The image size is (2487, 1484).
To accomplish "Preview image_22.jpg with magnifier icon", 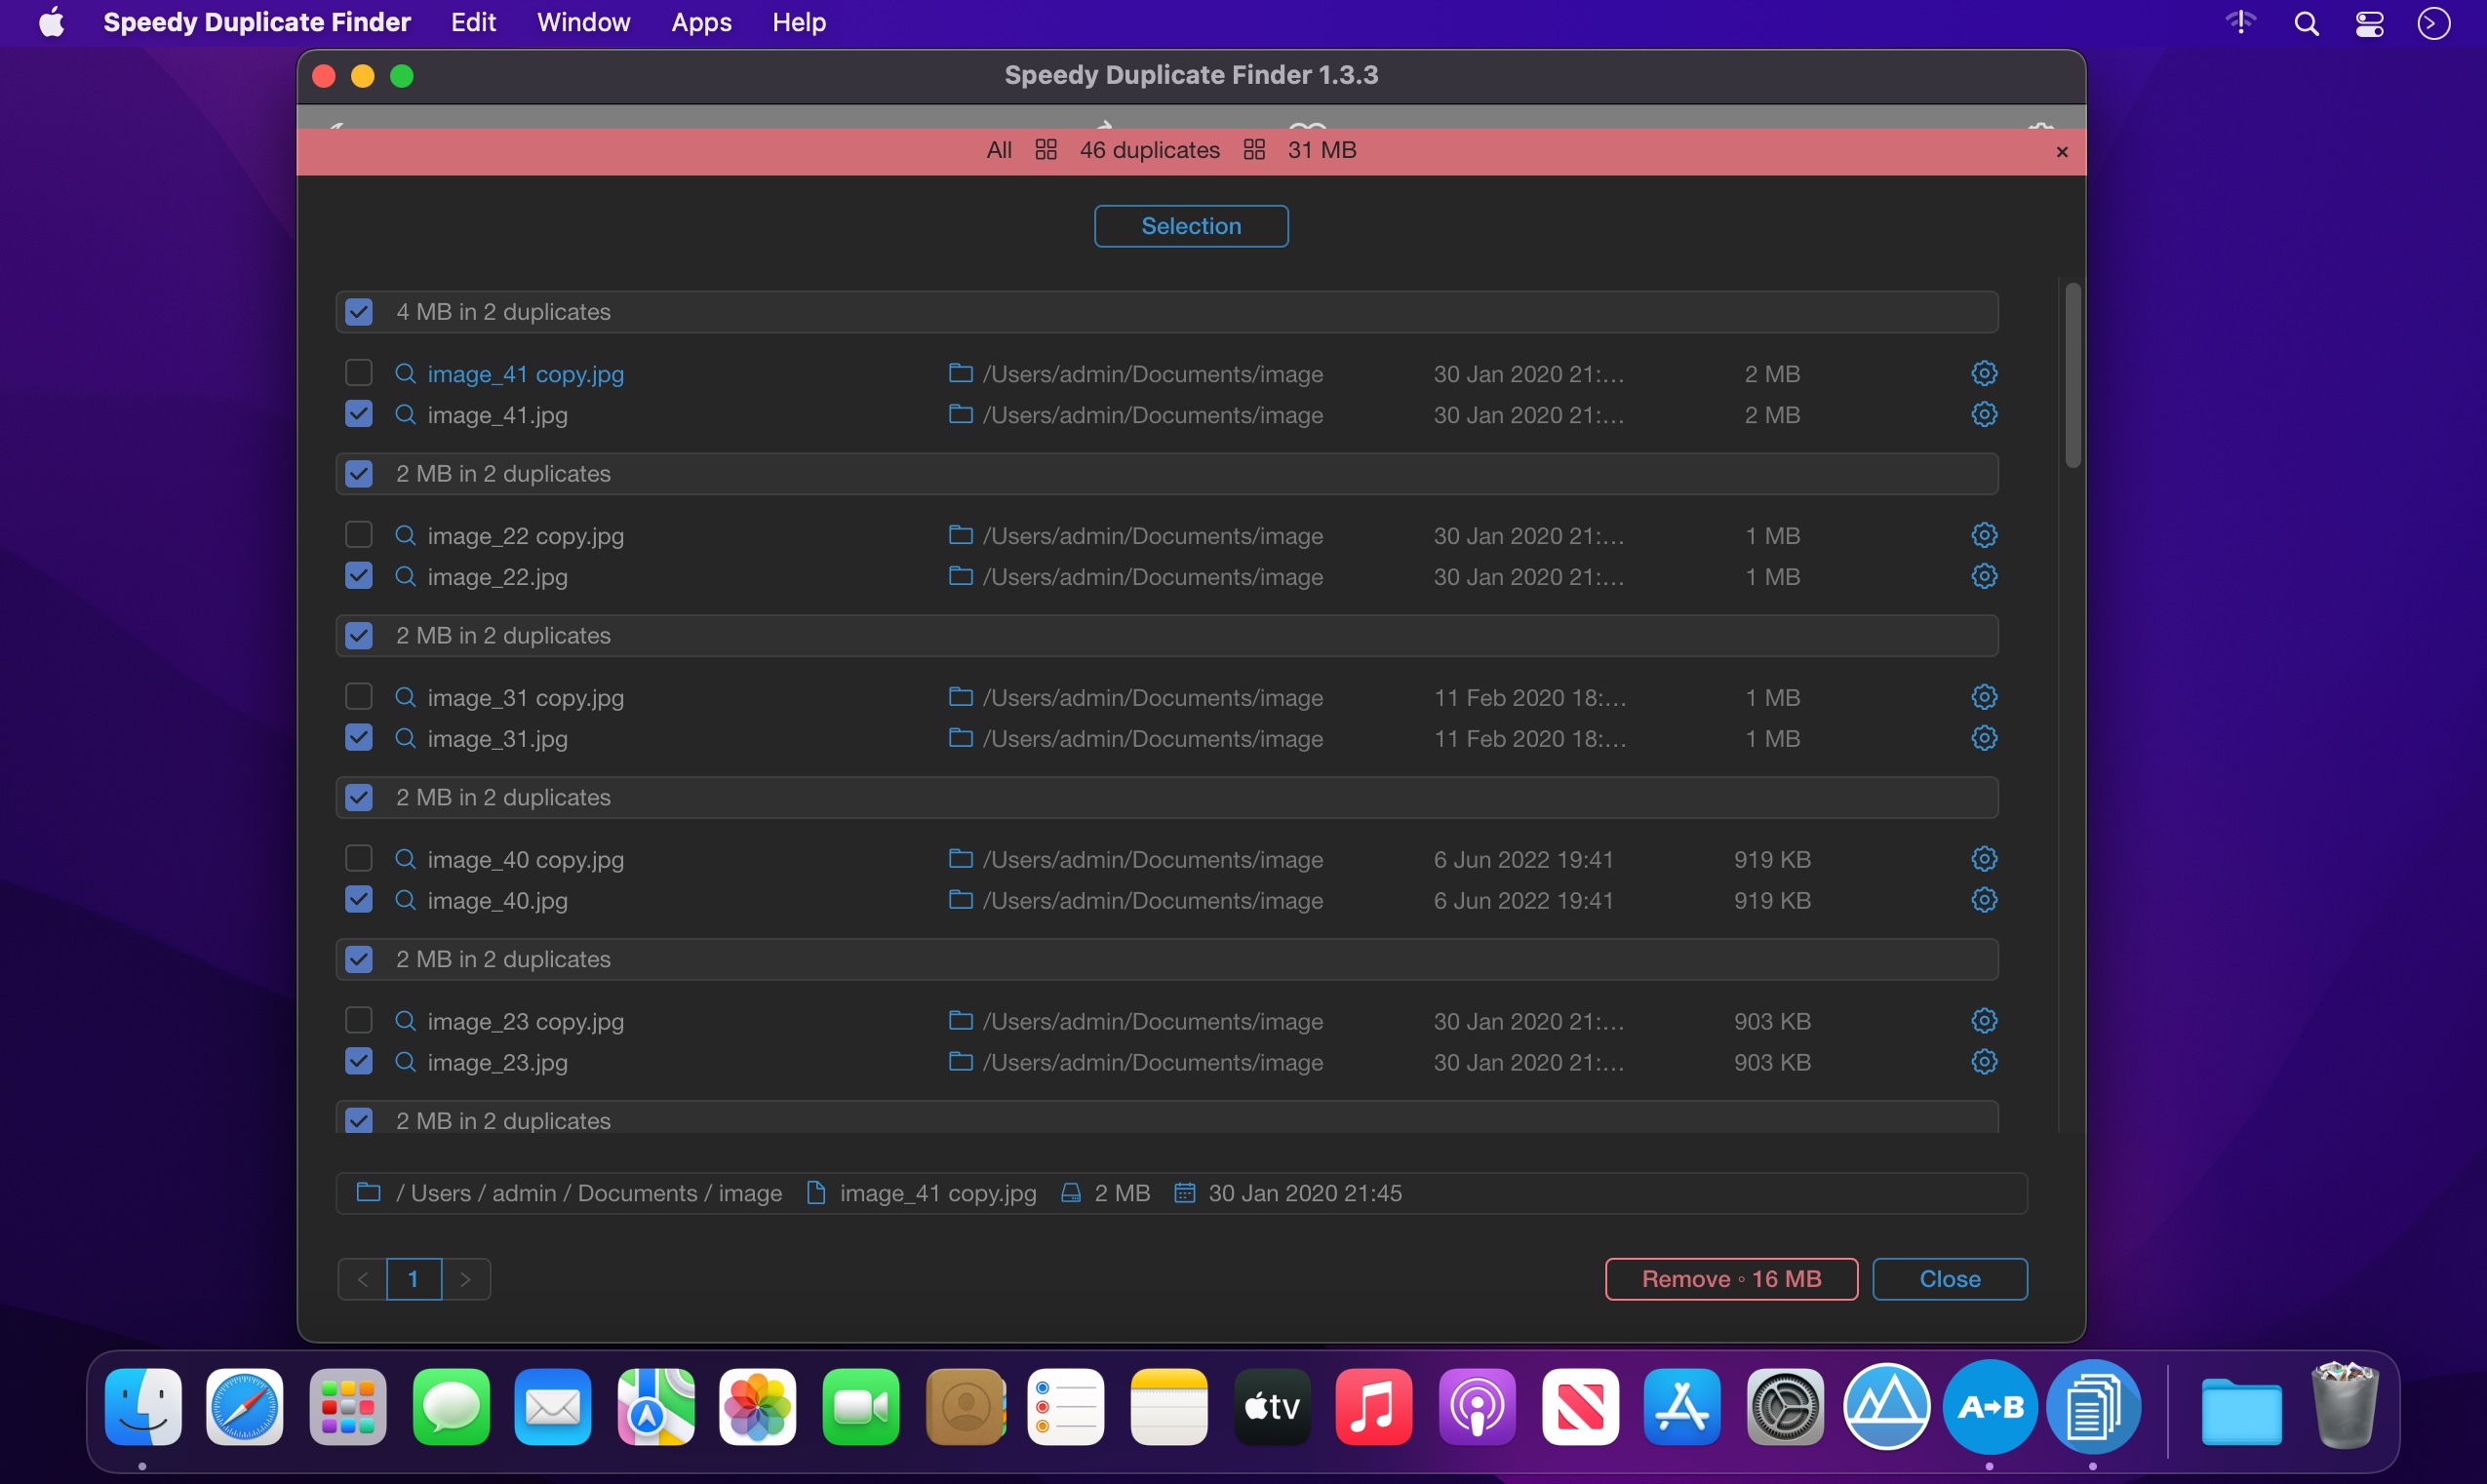I will pyautogui.click(x=405, y=576).
